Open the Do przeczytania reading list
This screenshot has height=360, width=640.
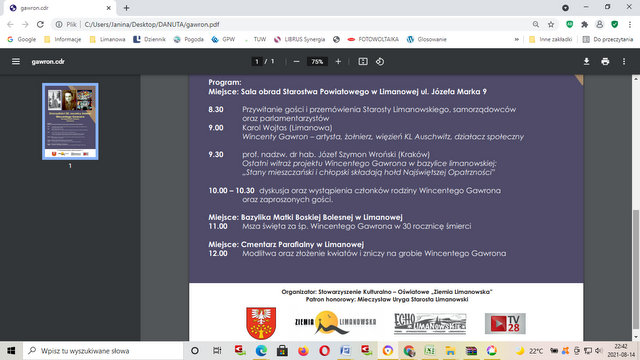608,39
